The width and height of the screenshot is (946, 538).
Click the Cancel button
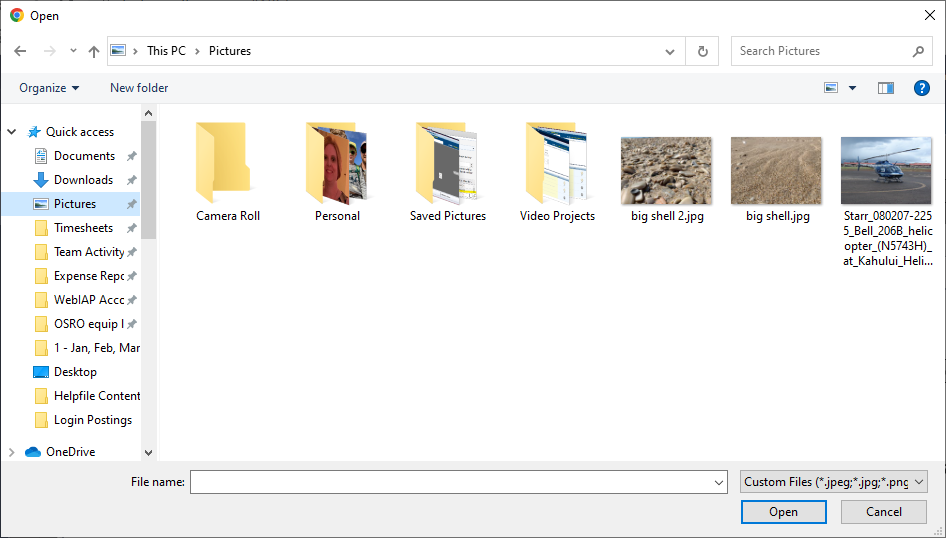[884, 512]
